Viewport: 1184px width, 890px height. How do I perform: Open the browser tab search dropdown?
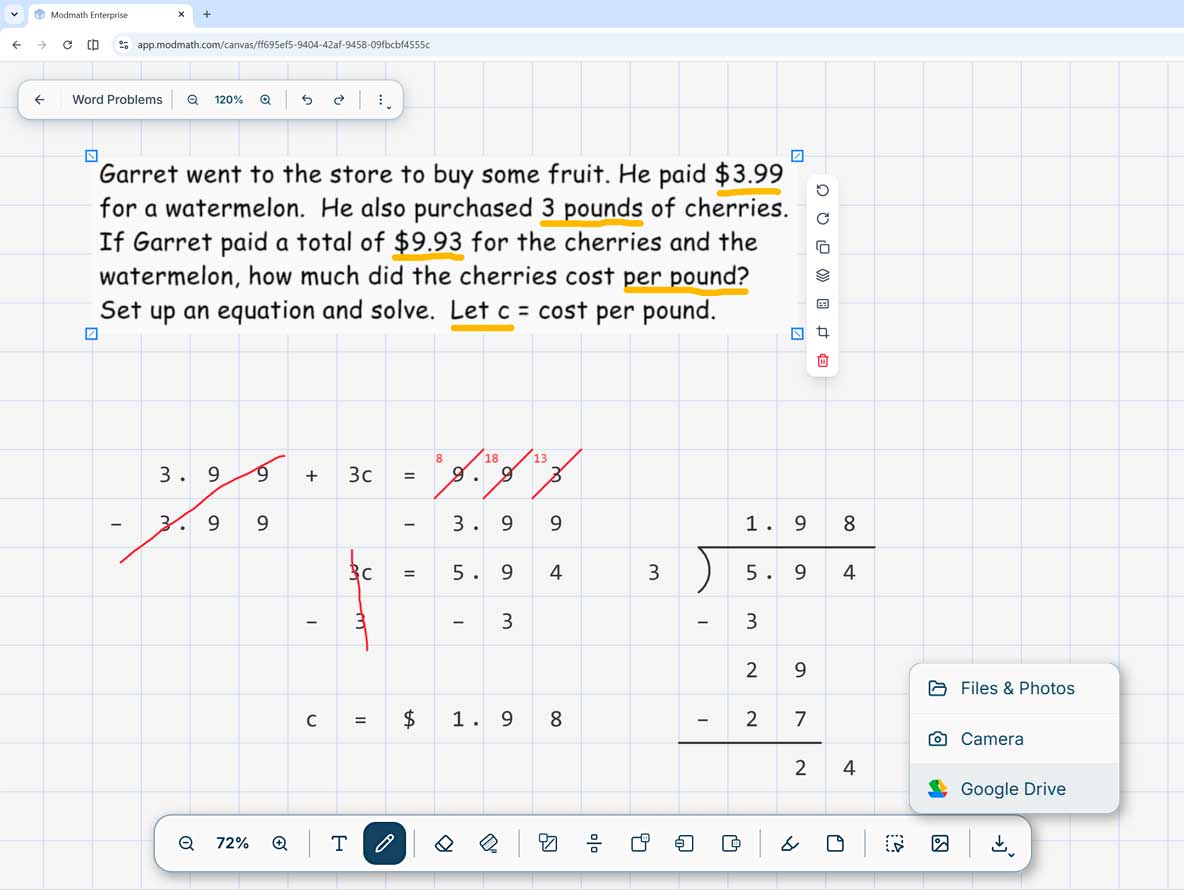[x=14, y=14]
